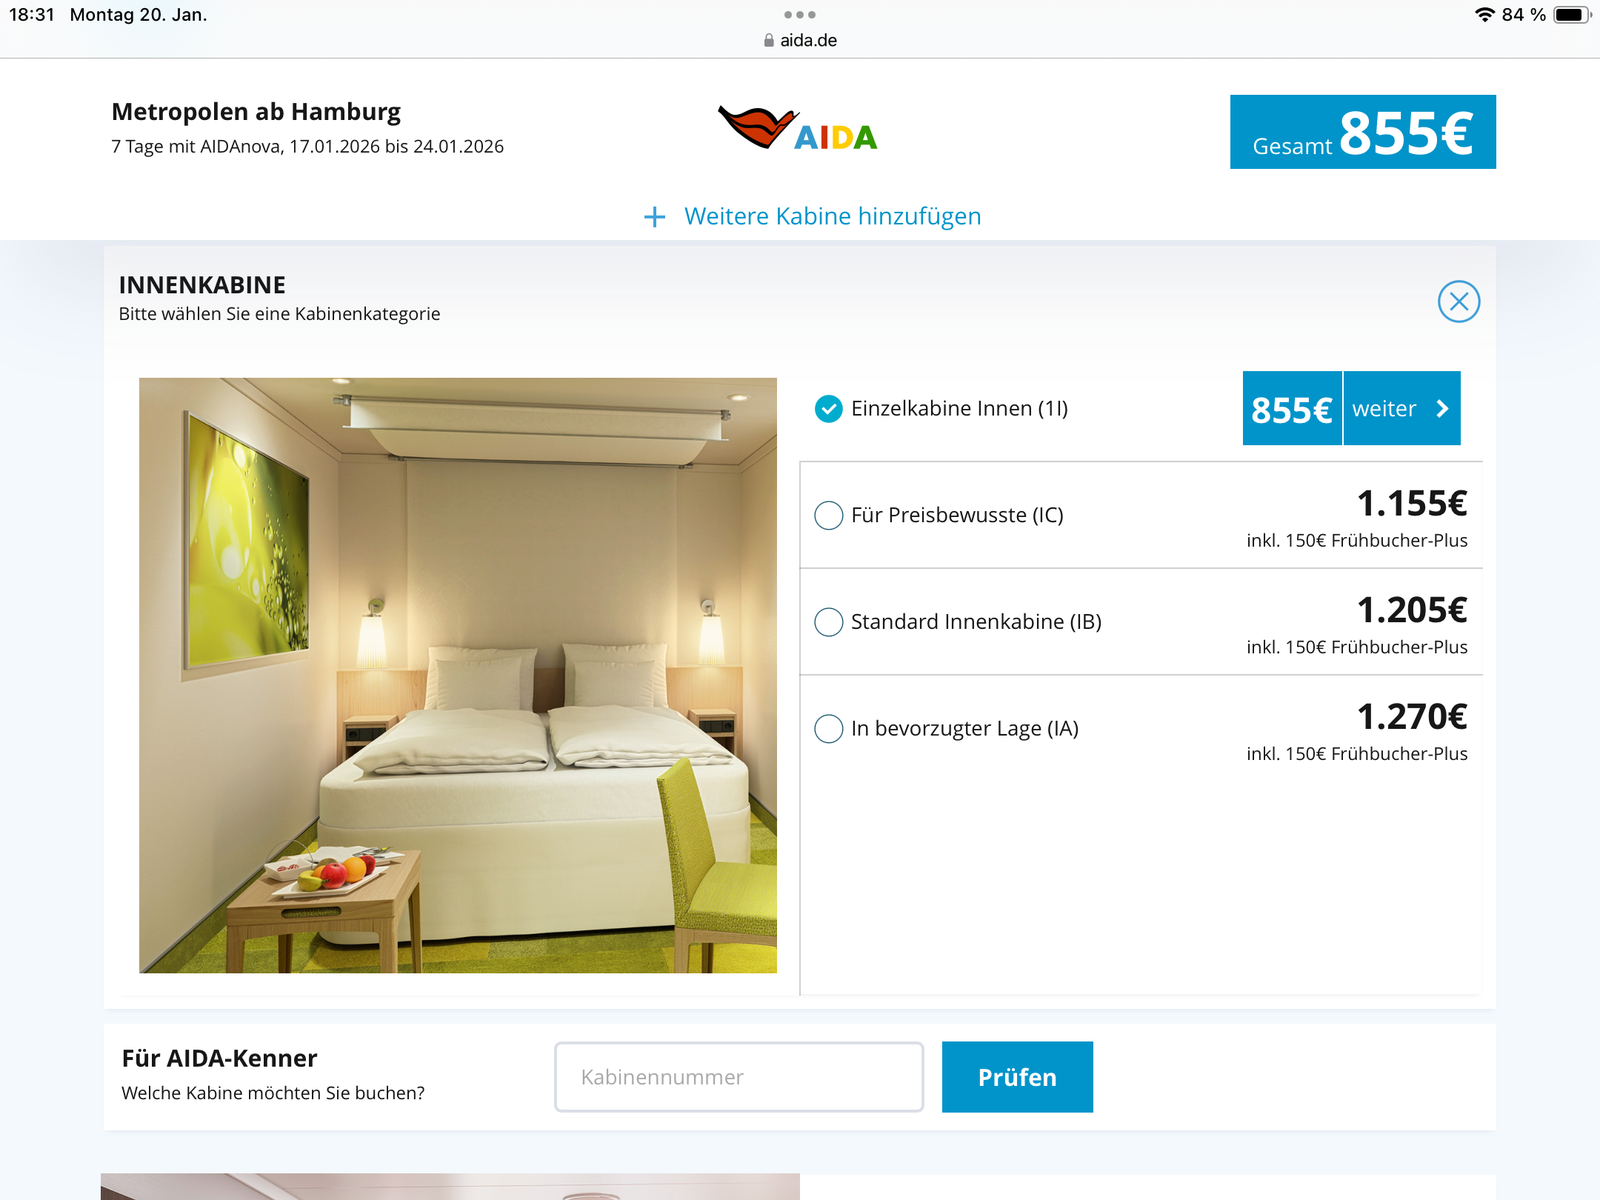Tap the Wi-Fi status icon
Image resolution: width=1600 pixels, height=1200 pixels.
click(x=1484, y=15)
